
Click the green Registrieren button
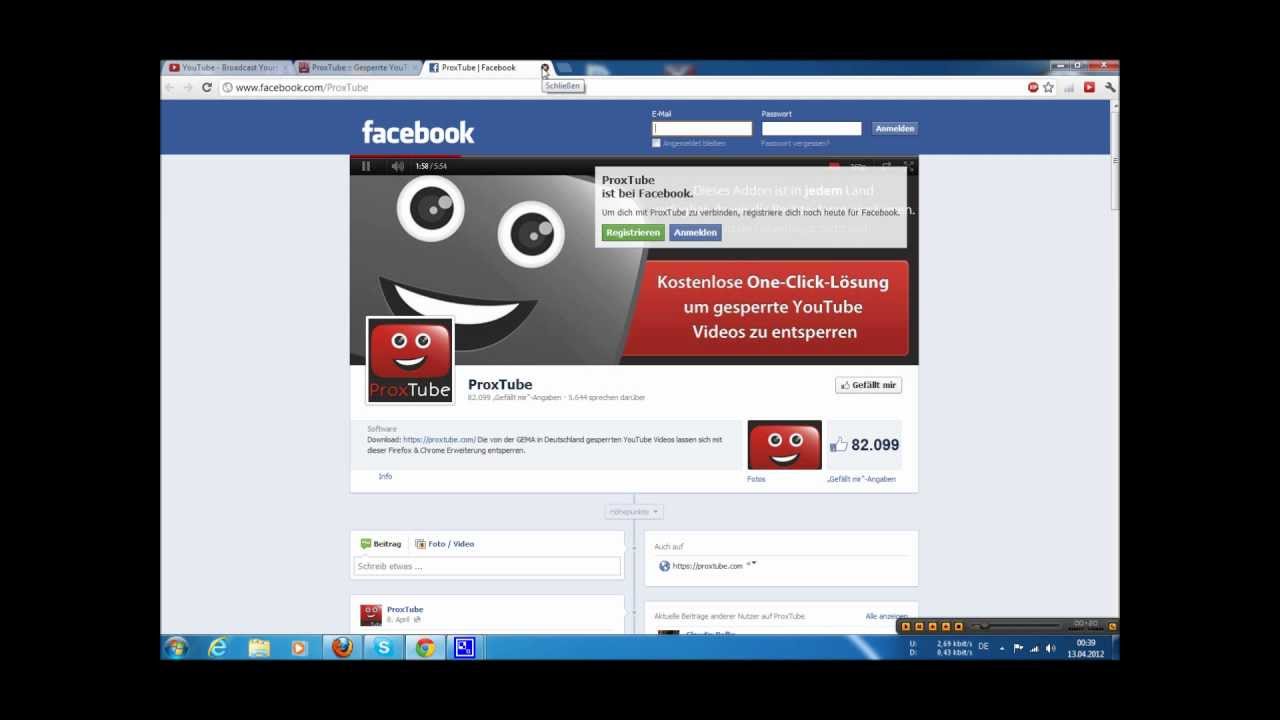click(x=633, y=232)
